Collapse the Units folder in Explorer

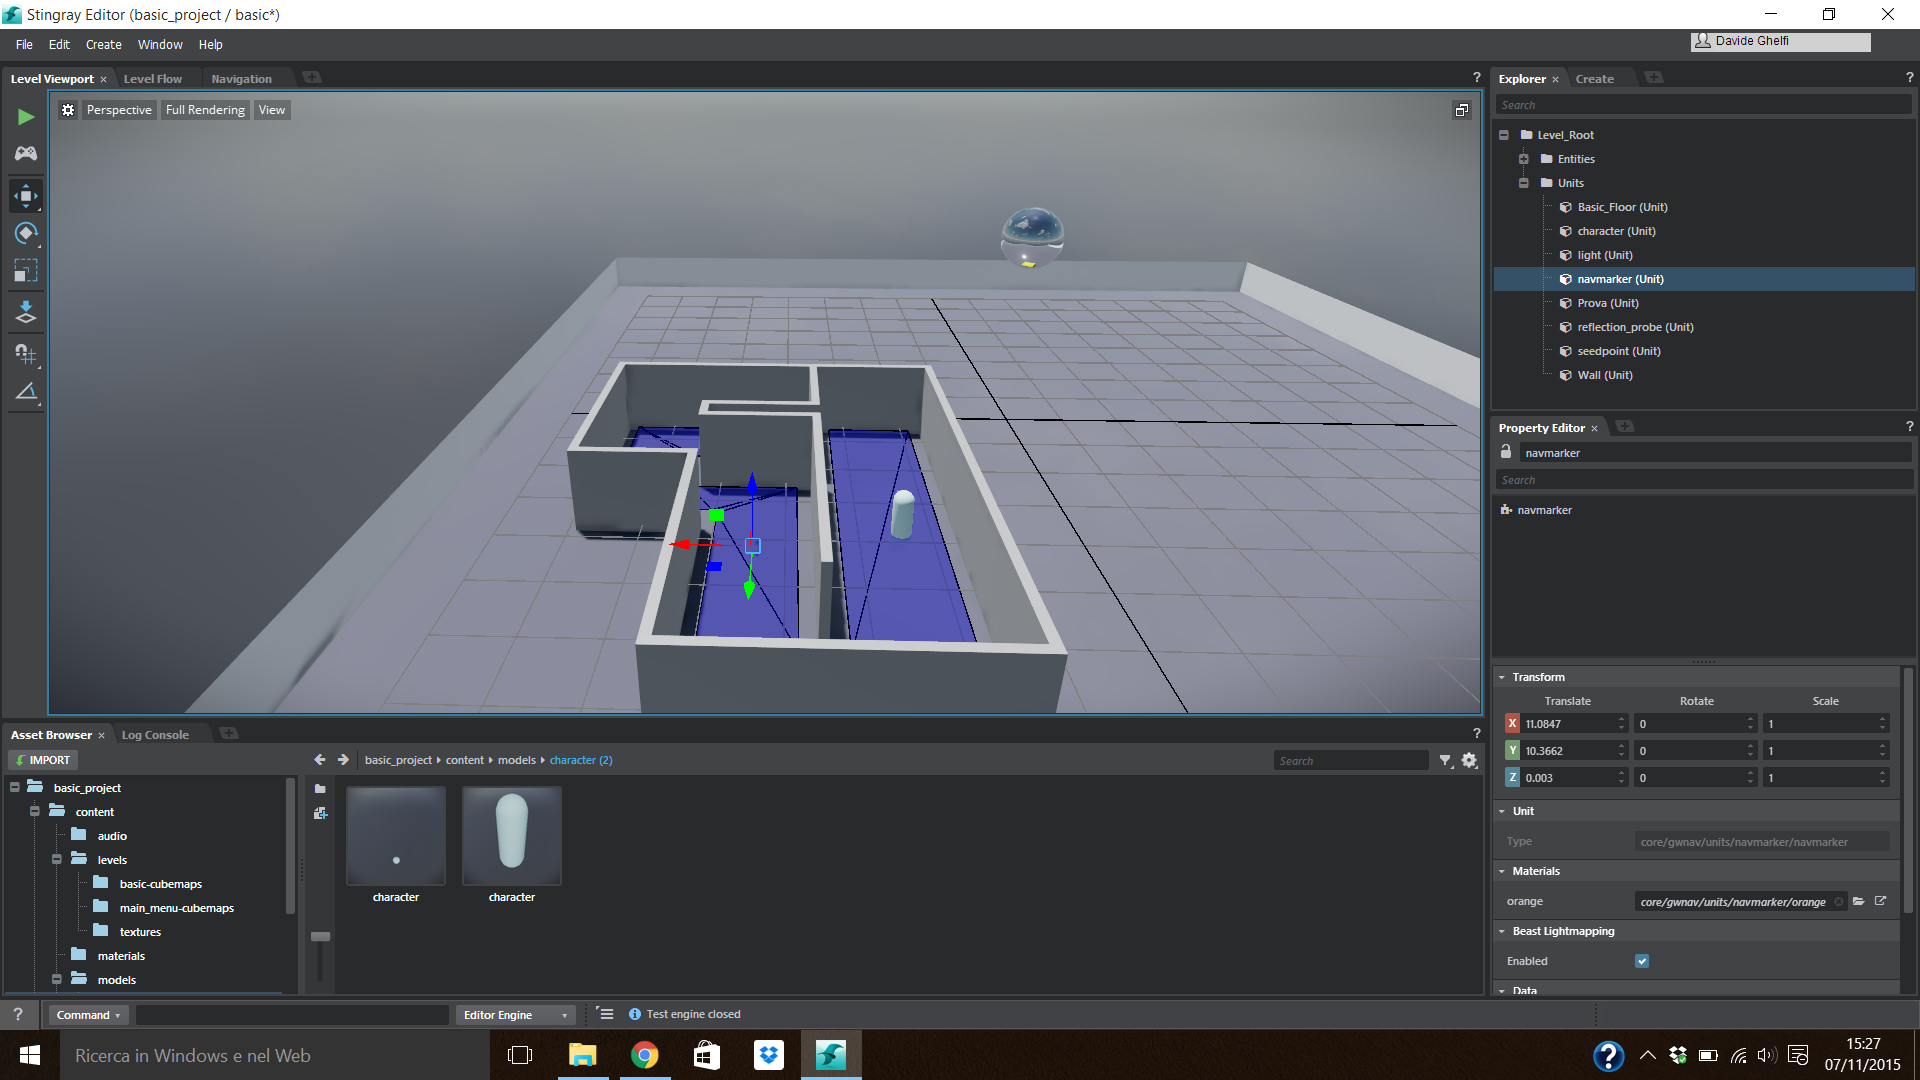(x=1524, y=183)
